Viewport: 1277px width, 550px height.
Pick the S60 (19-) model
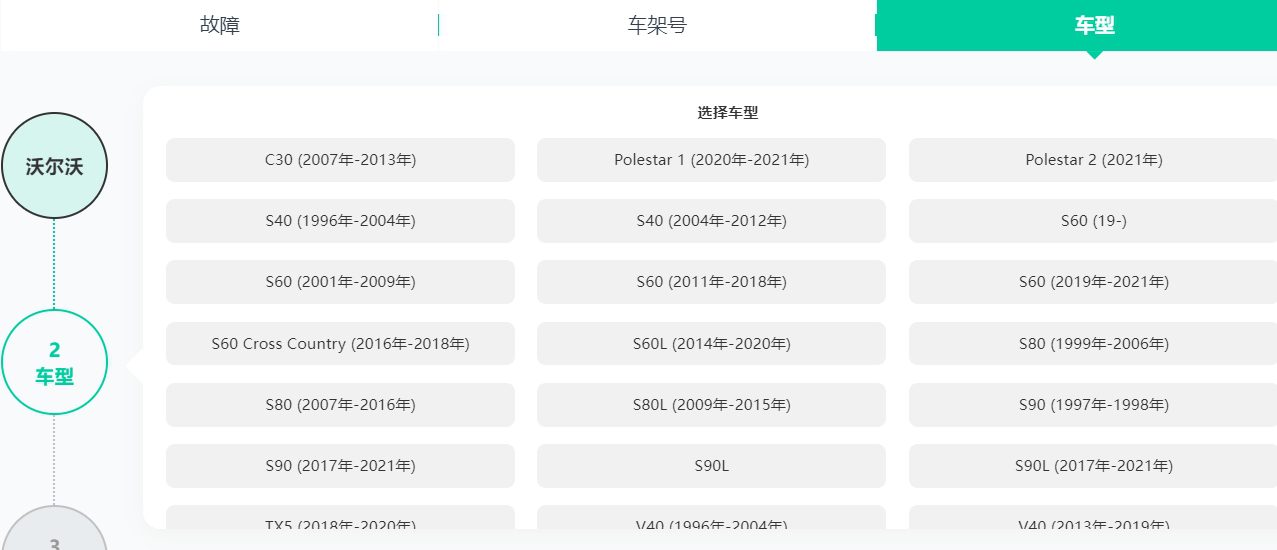[1093, 221]
